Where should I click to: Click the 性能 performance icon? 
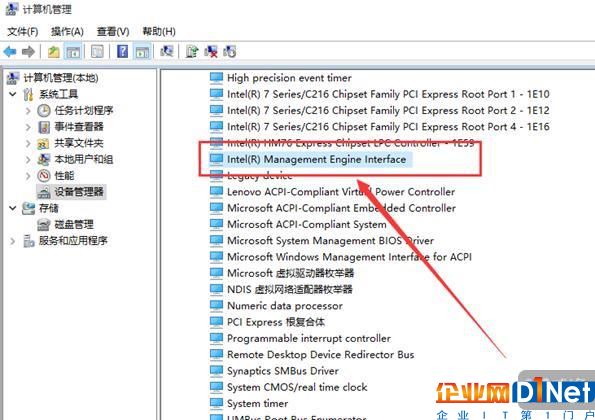tap(44, 176)
